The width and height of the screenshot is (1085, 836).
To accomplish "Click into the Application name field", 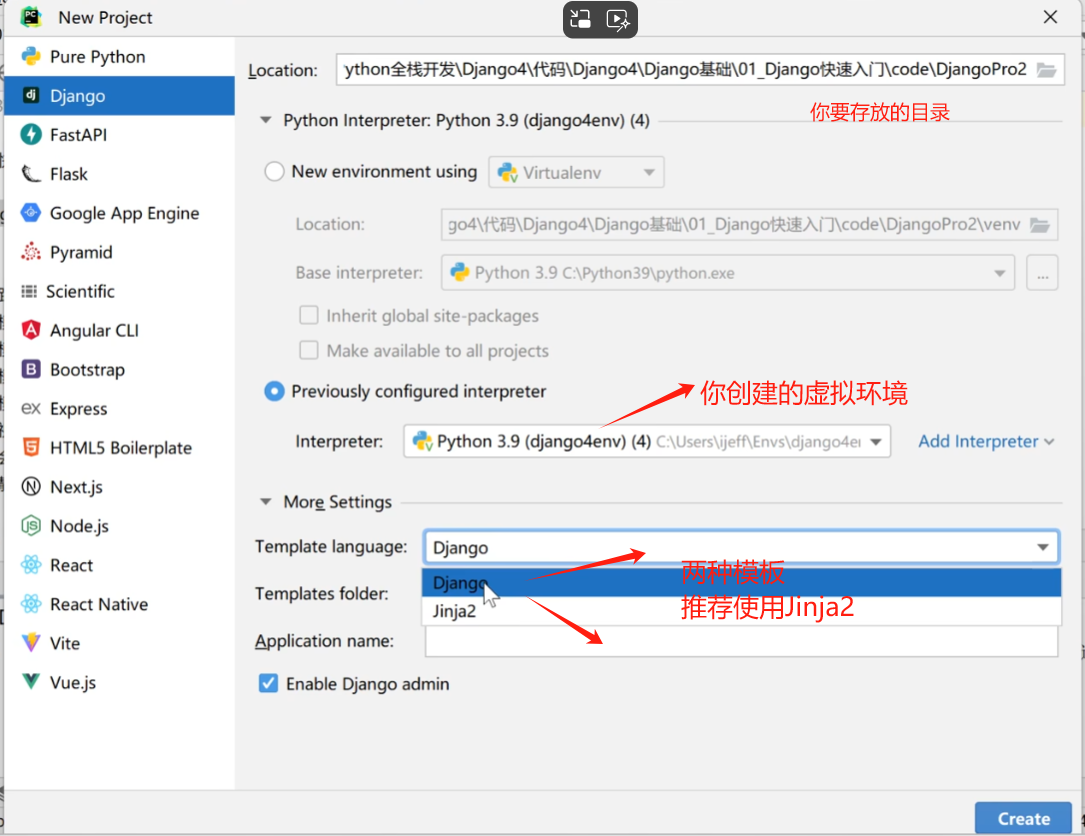I will [x=740, y=642].
